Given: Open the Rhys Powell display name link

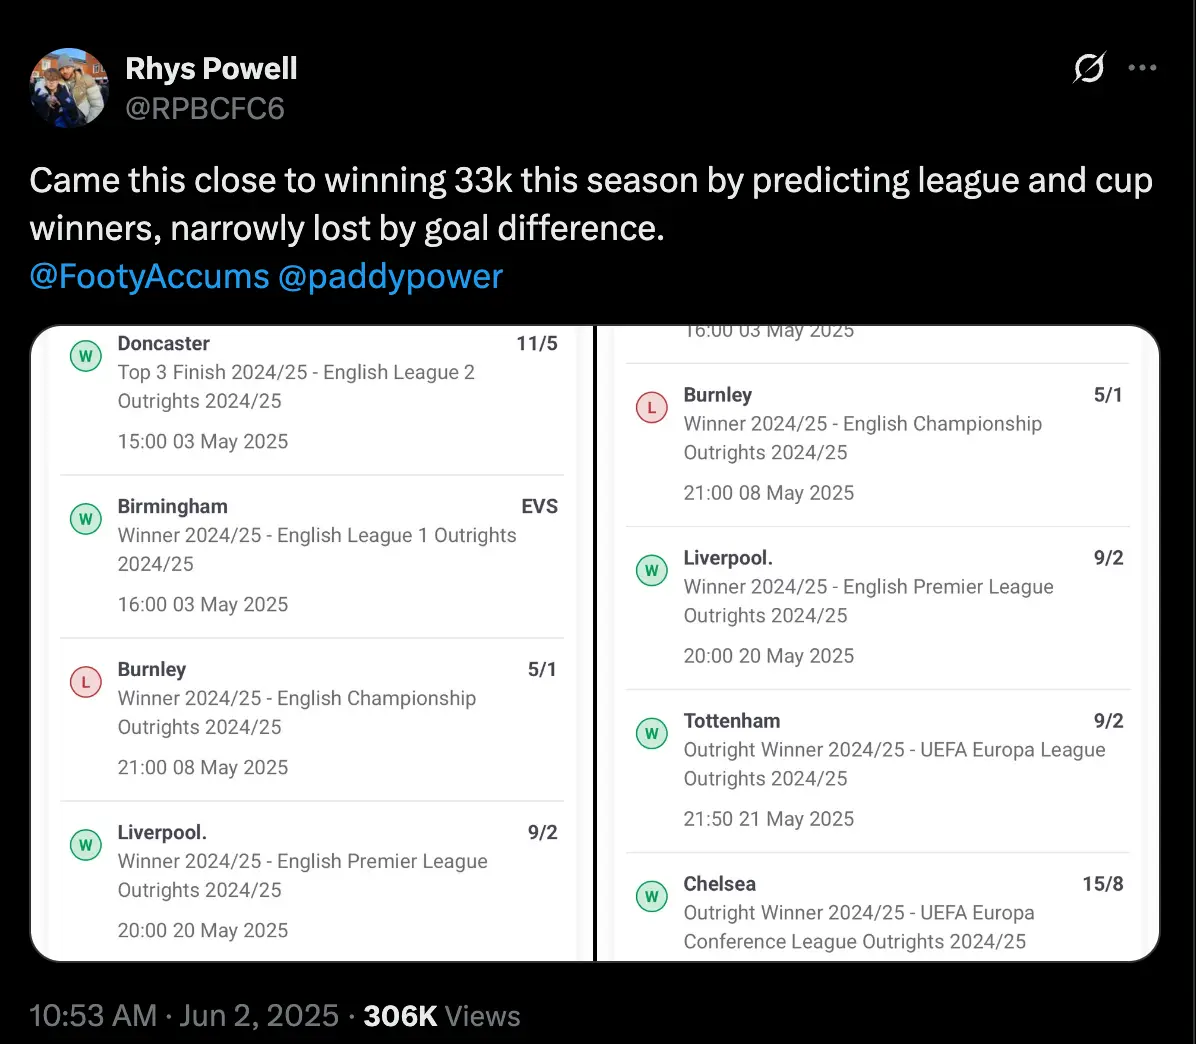Looking at the screenshot, I should click(x=211, y=68).
